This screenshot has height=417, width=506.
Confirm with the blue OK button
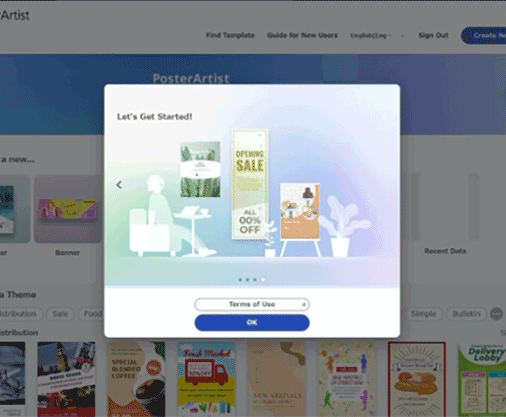[x=252, y=322]
